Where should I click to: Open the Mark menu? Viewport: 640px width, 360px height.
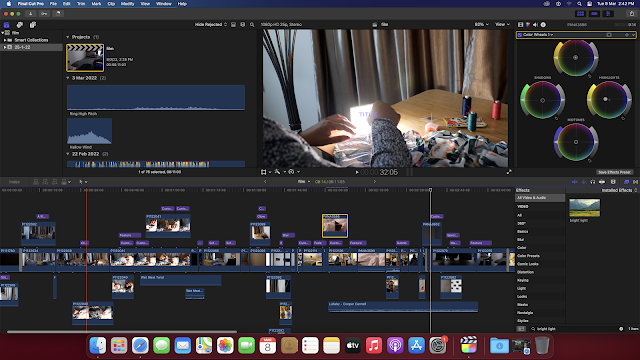coord(96,4)
